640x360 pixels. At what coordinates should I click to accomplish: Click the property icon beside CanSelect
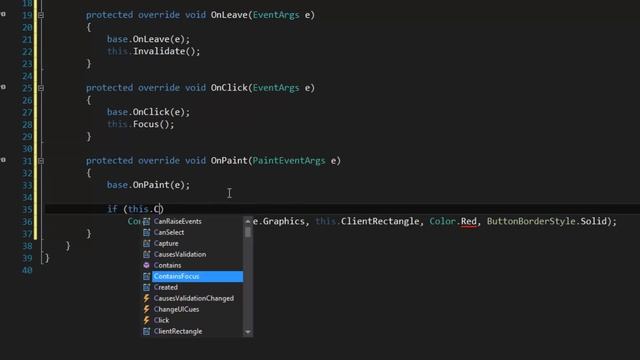[147, 232]
